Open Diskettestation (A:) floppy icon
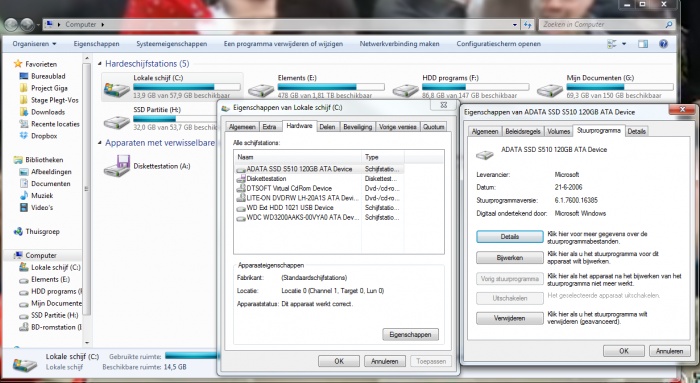The image size is (700, 383). tap(117, 166)
